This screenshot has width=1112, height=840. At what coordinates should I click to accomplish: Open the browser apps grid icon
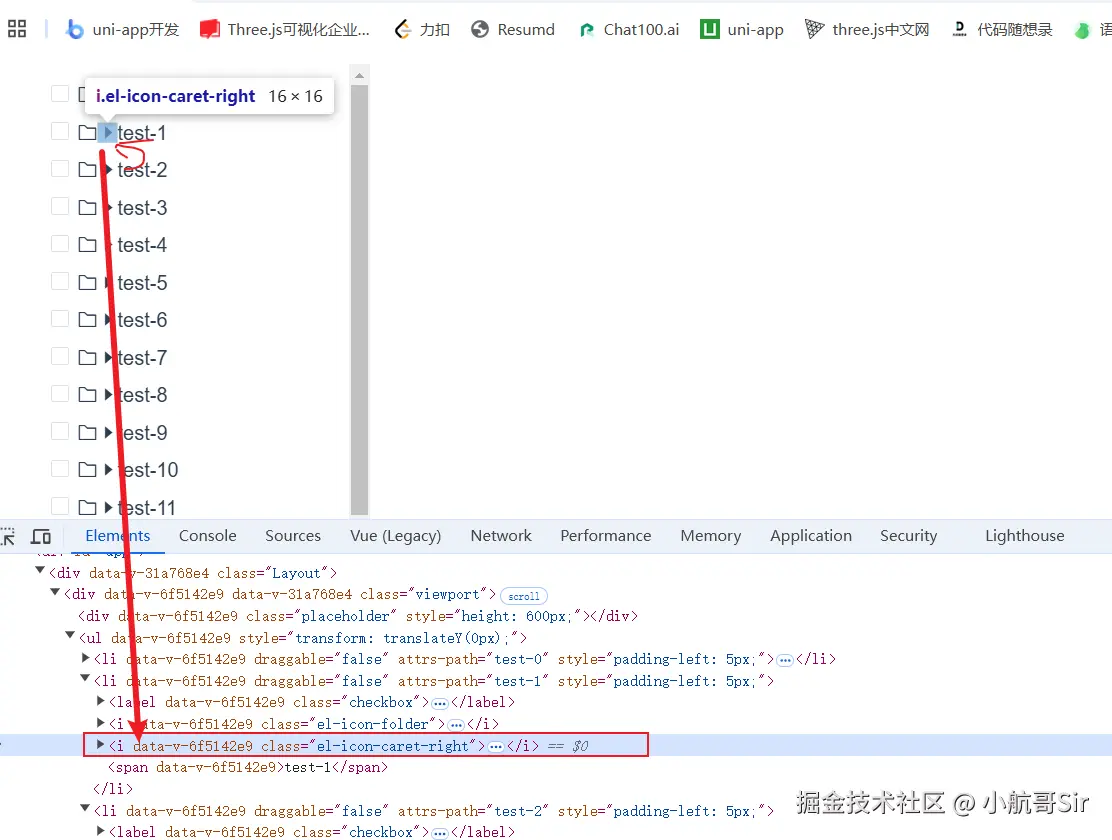tap(16, 29)
